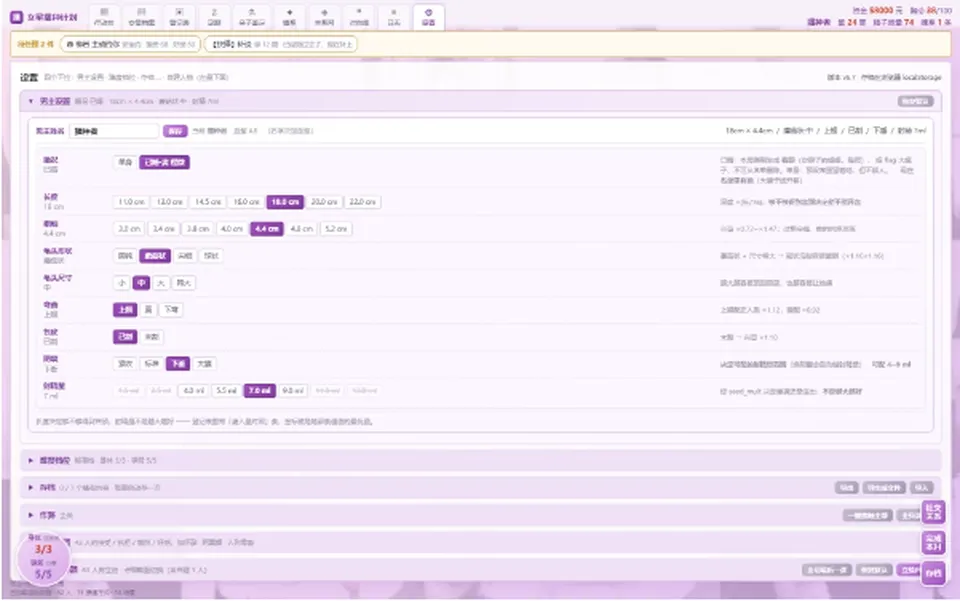Focus the name text input field
This screenshot has height=601, width=960.
coord(114,131)
